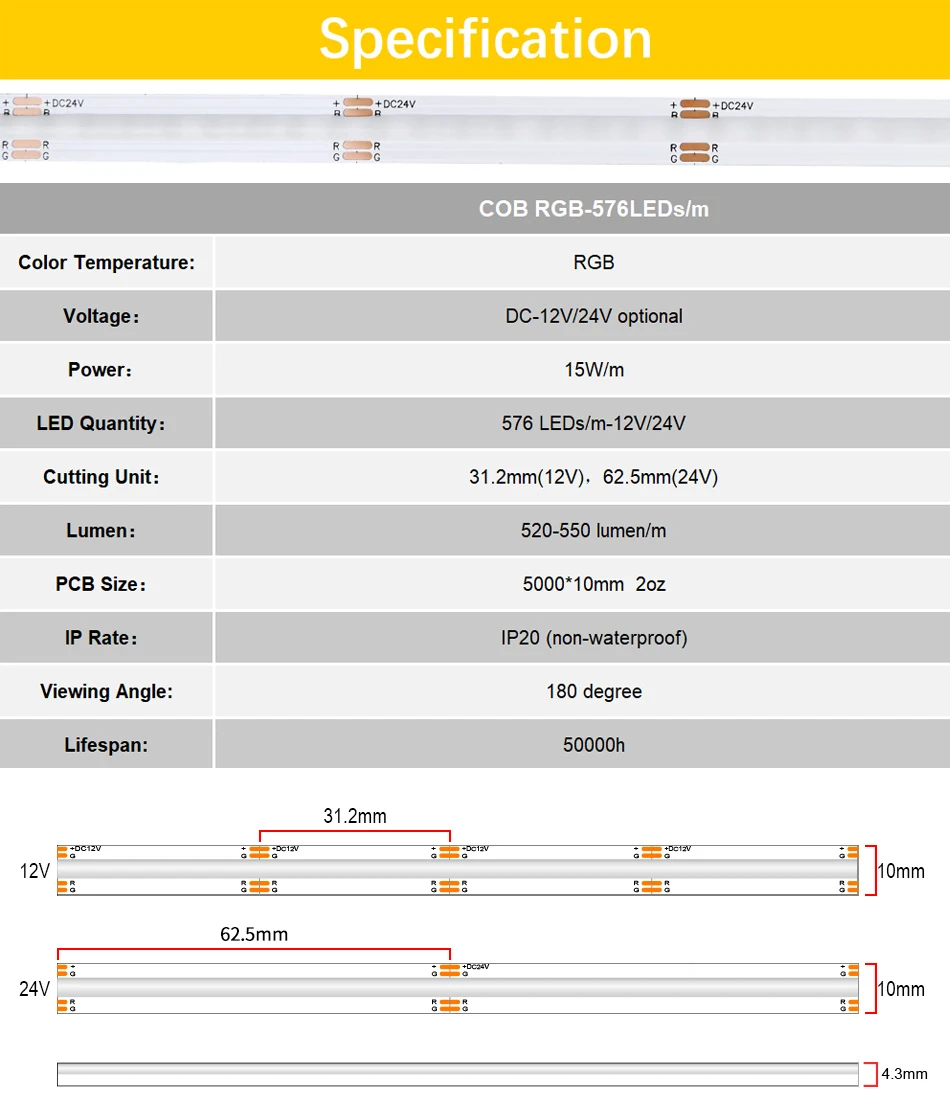Click the 24V strip cutting diagram
Image resolution: width=950 pixels, height=1113 pixels.
coord(458,988)
